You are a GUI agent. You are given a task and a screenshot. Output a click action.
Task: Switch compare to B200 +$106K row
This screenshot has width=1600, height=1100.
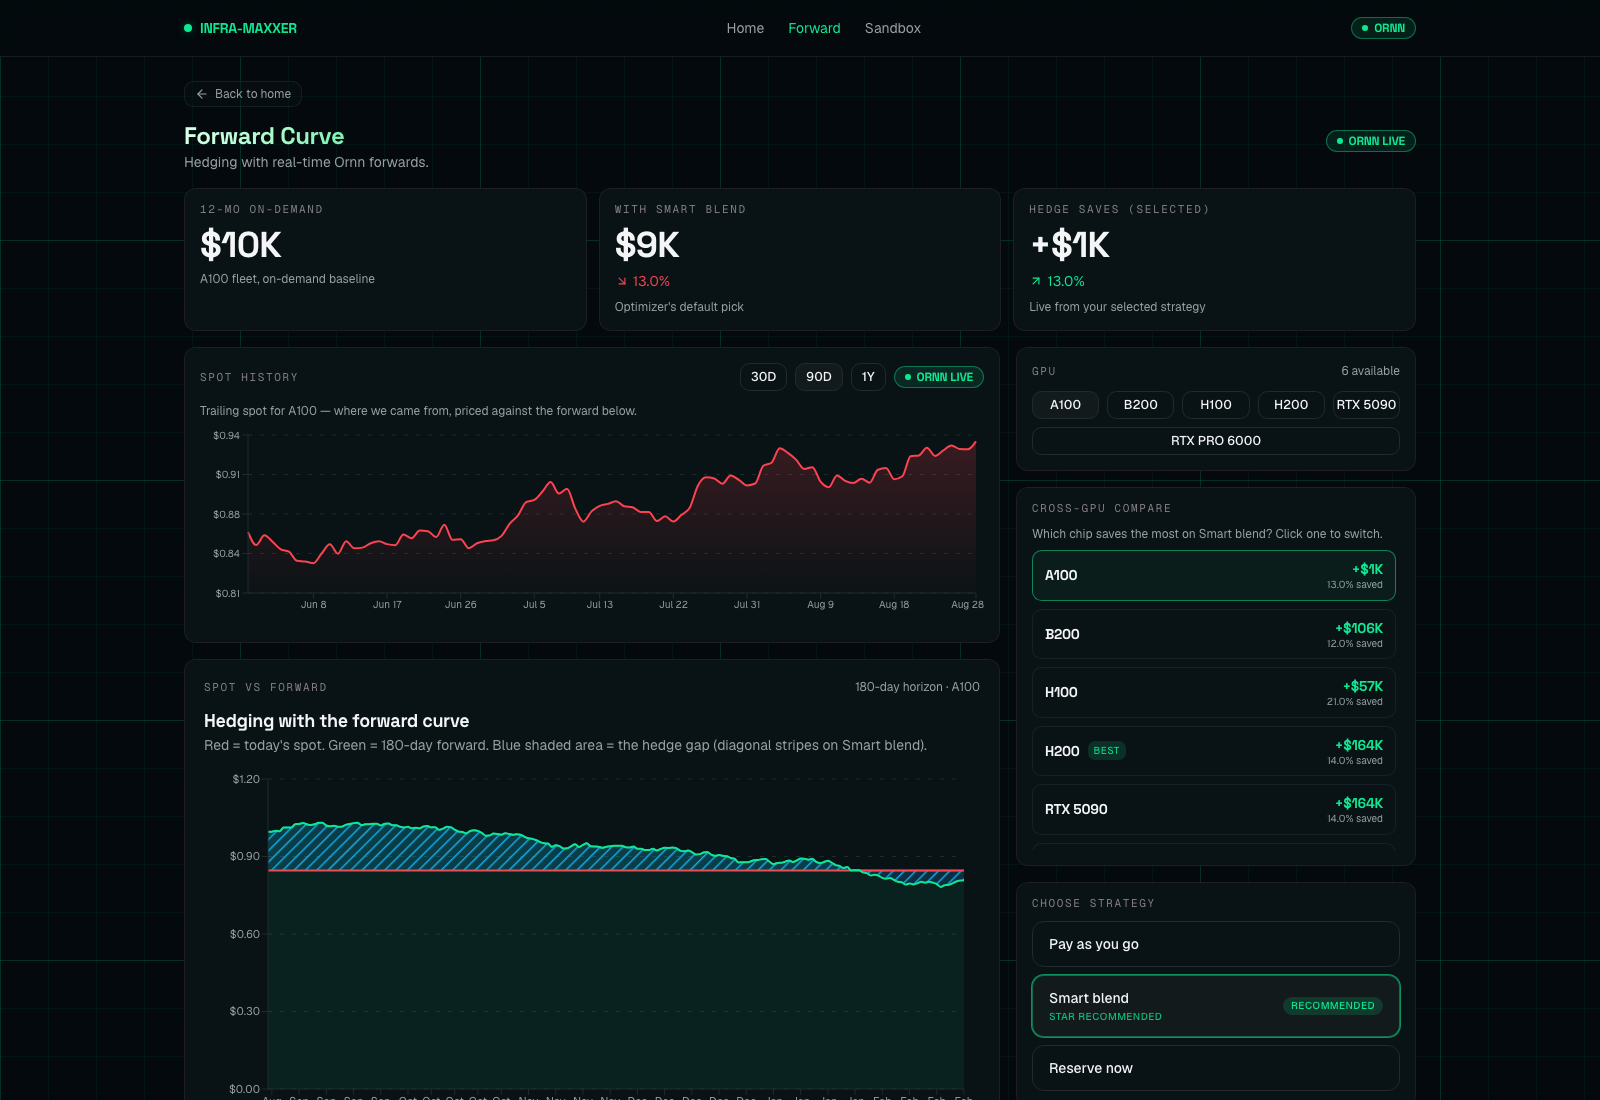click(1214, 634)
